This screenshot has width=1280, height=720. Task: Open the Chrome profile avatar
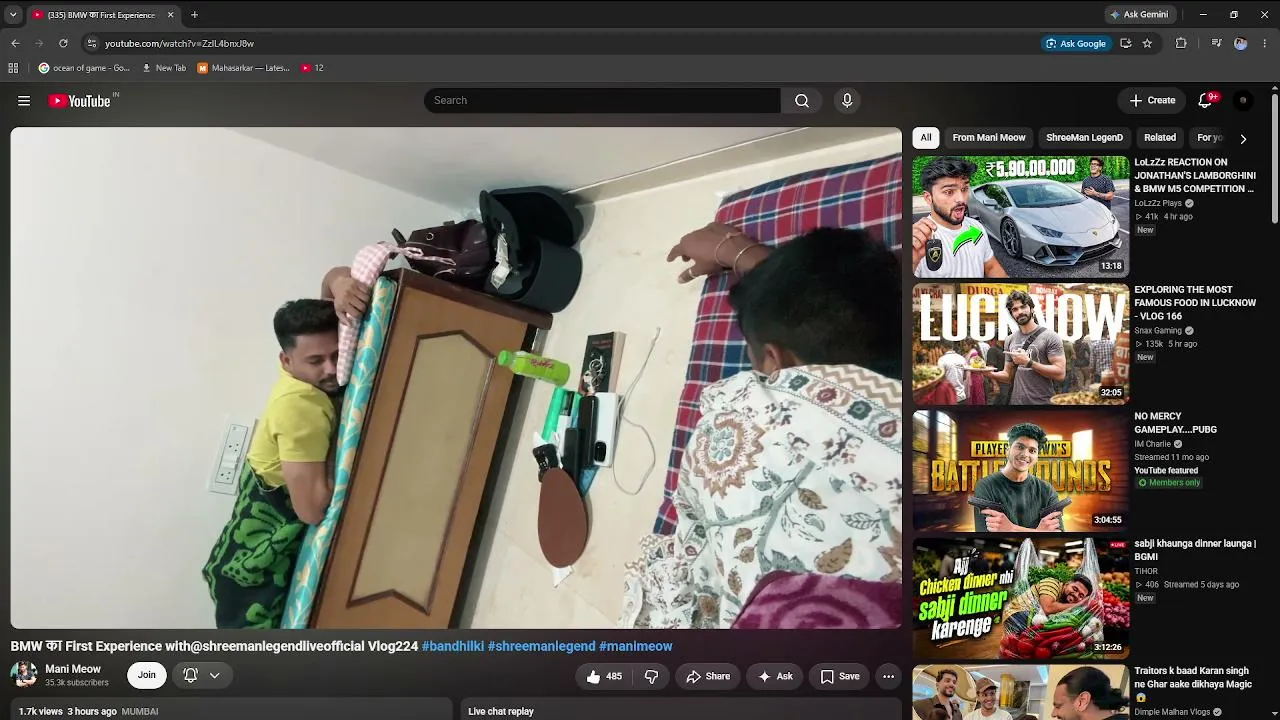point(1241,43)
